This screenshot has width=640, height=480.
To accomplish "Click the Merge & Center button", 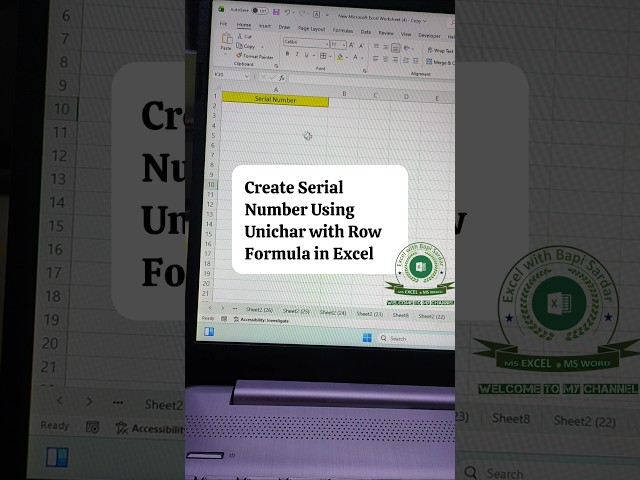I will point(440,62).
